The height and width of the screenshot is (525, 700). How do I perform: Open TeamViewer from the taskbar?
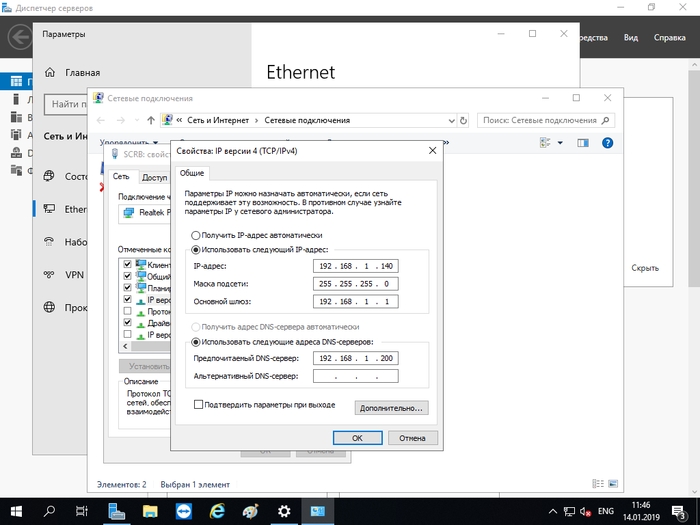(x=184, y=510)
